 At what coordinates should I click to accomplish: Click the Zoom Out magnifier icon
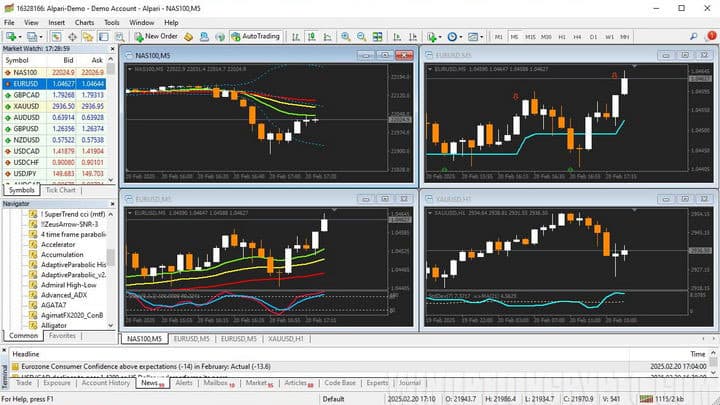point(362,37)
